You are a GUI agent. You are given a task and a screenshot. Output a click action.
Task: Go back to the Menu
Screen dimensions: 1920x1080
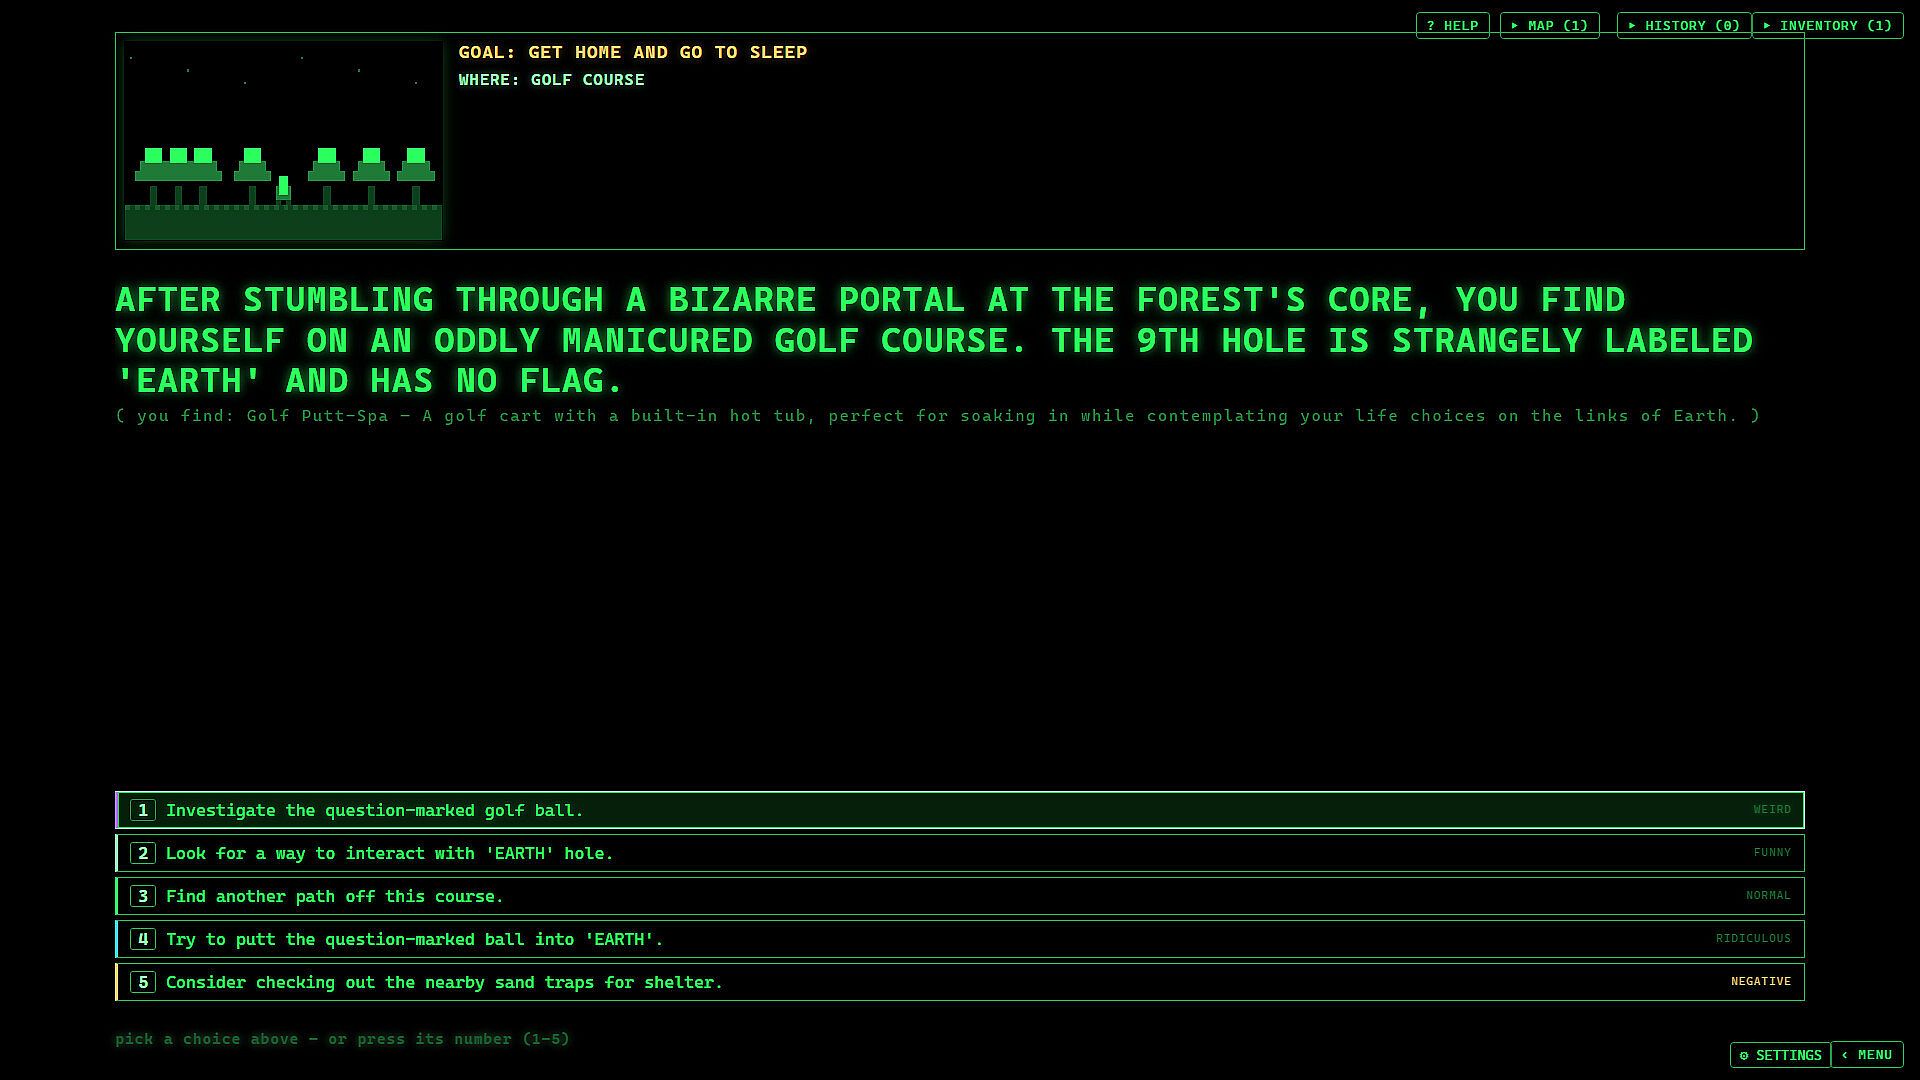tap(1867, 1055)
